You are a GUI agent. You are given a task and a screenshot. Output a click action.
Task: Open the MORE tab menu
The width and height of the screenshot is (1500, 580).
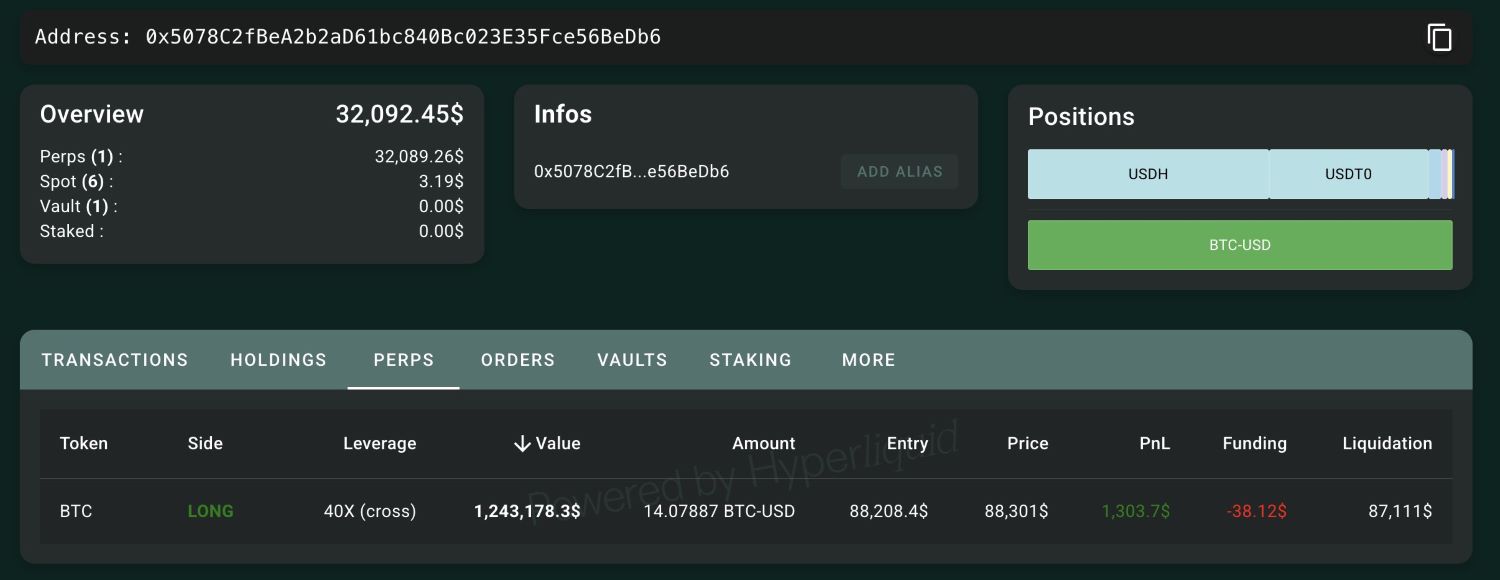(x=868, y=360)
